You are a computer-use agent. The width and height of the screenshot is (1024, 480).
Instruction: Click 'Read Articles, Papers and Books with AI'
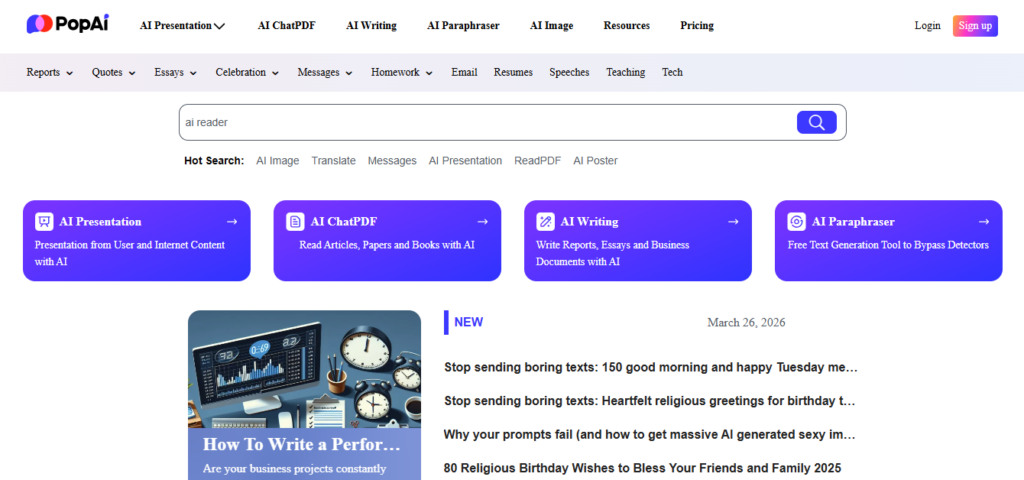point(387,245)
